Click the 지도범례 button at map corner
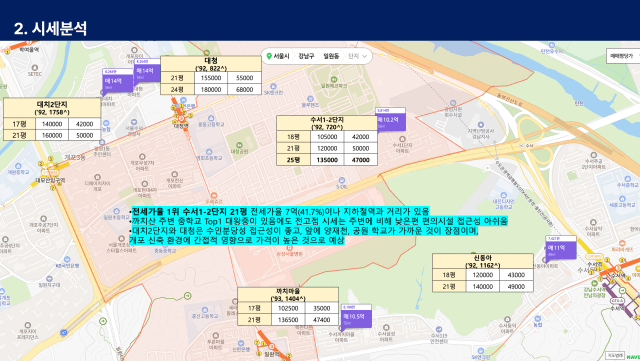640x361 pixels. pyautogui.click(x=616, y=356)
